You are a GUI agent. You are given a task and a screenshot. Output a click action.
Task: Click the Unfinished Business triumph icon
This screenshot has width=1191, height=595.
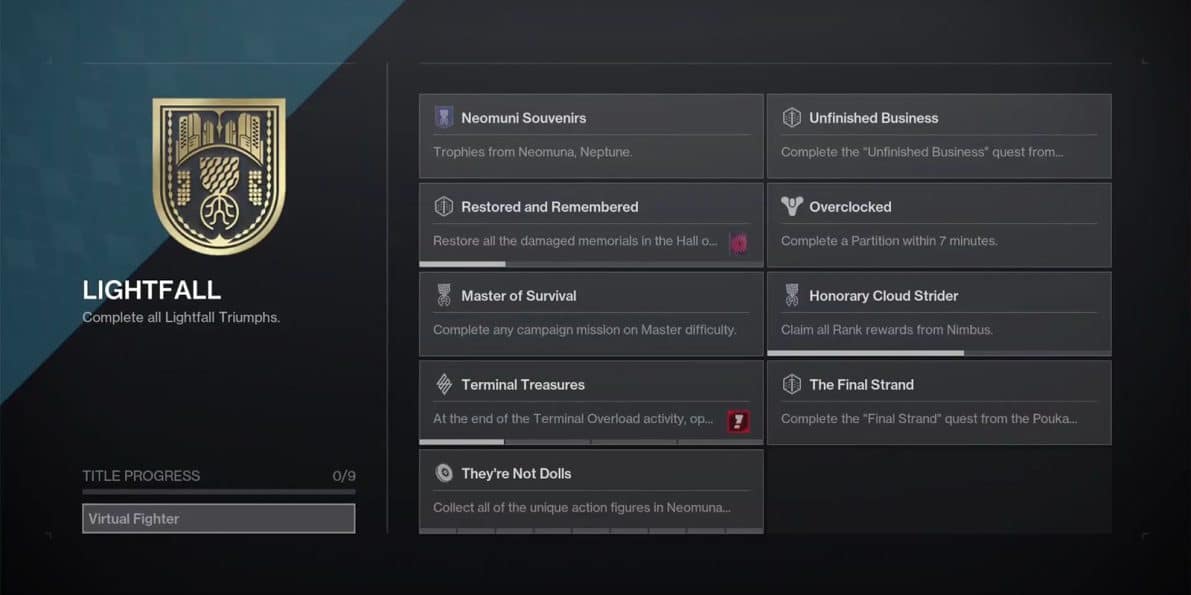pyautogui.click(x=791, y=118)
